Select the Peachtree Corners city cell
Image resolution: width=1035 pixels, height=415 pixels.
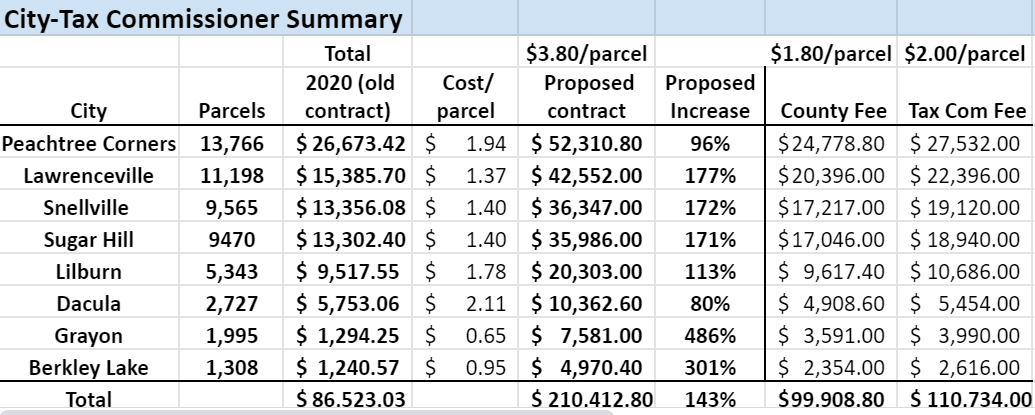click(89, 143)
